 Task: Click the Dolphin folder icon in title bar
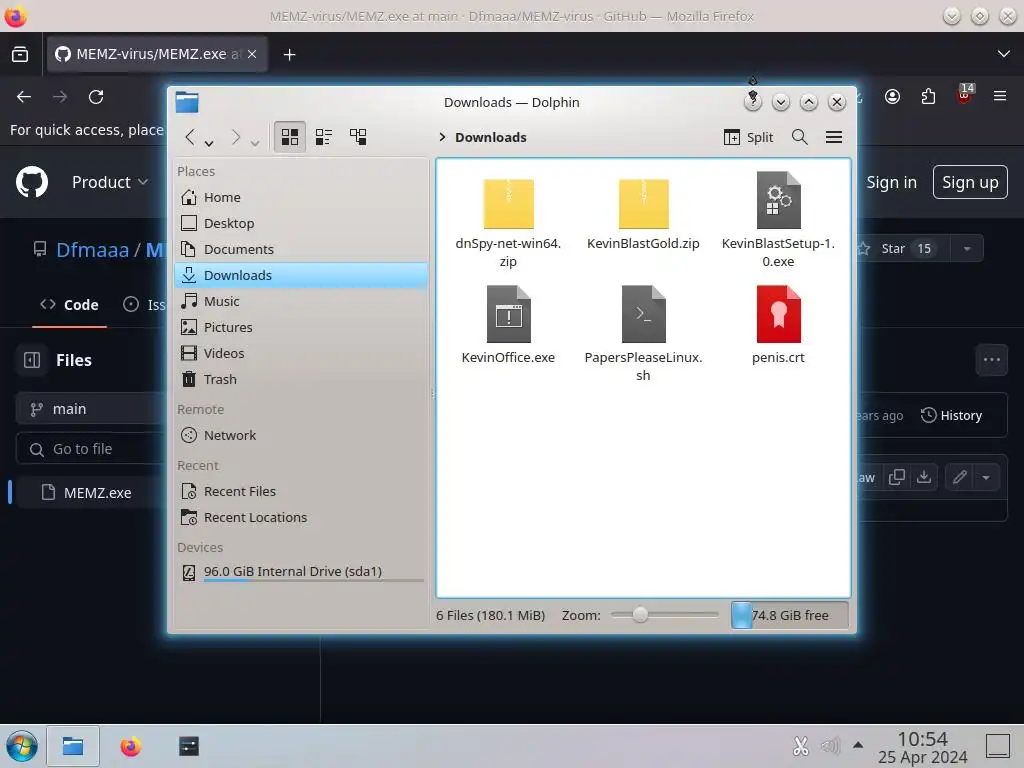(x=187, y=103)
